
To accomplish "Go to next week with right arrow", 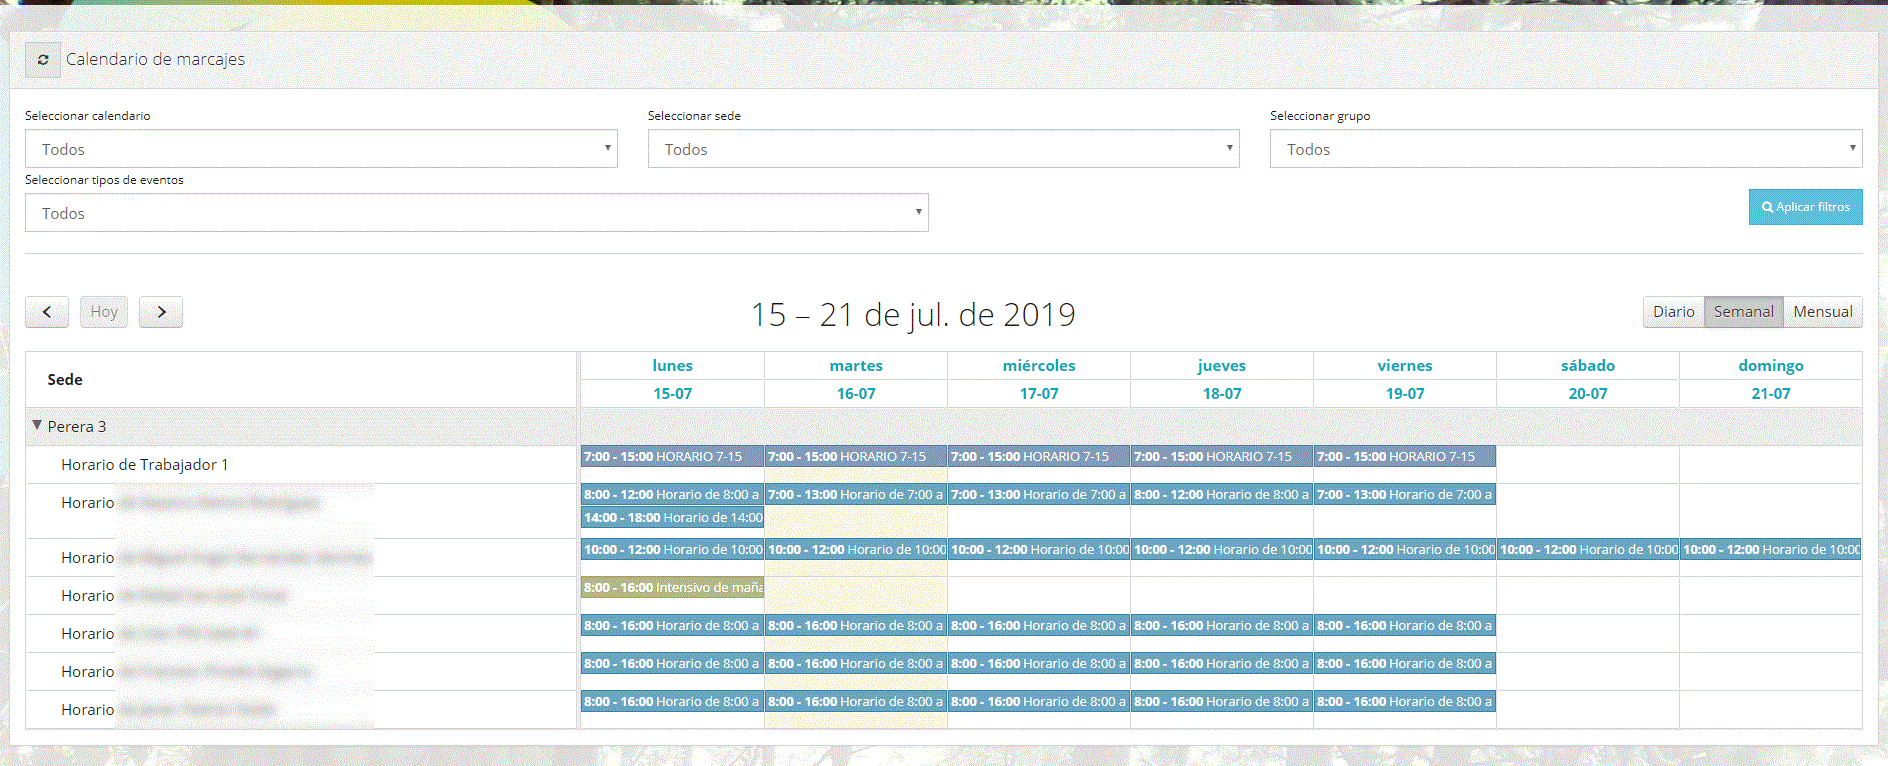I will (161, 312).
